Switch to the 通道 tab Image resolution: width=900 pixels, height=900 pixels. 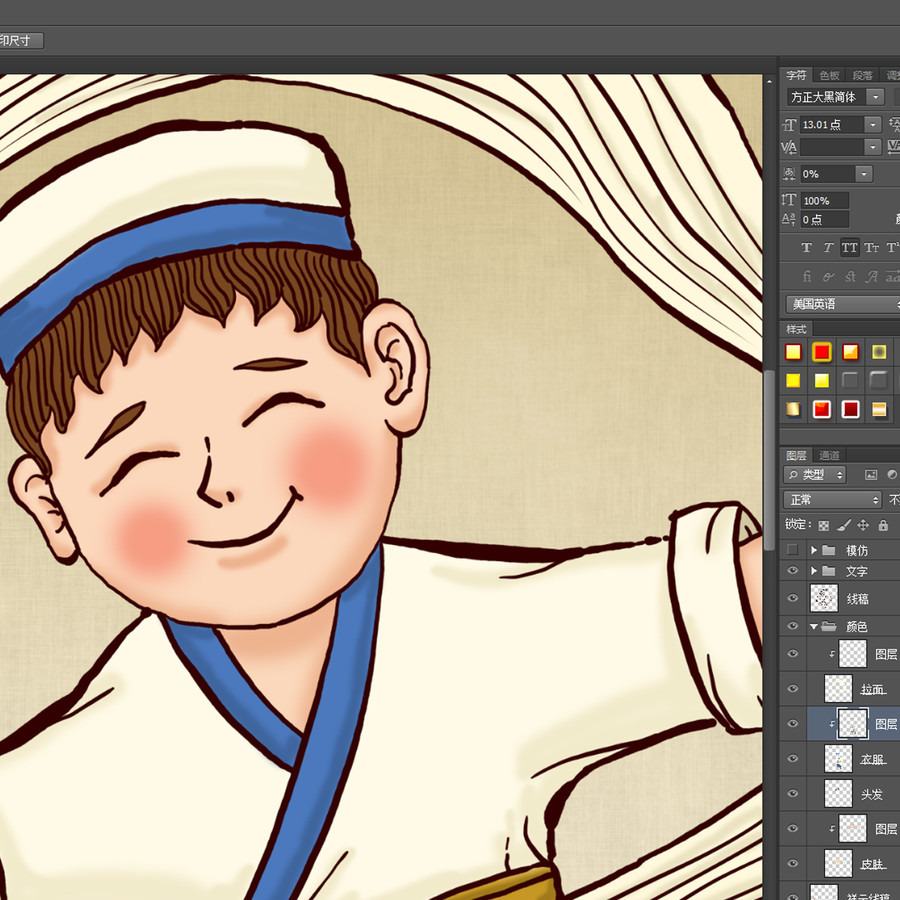click(829, 455)
